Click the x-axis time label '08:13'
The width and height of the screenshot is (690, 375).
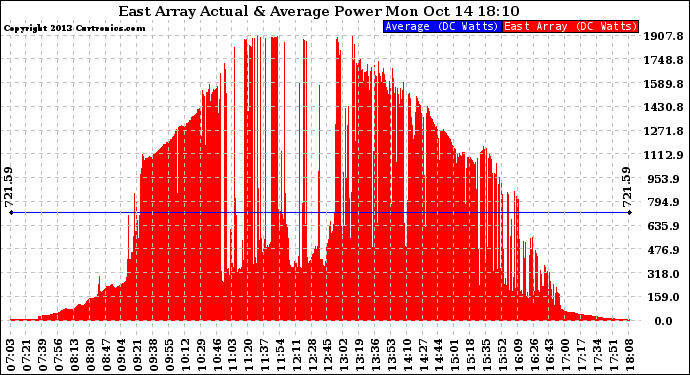coord(74,355)
